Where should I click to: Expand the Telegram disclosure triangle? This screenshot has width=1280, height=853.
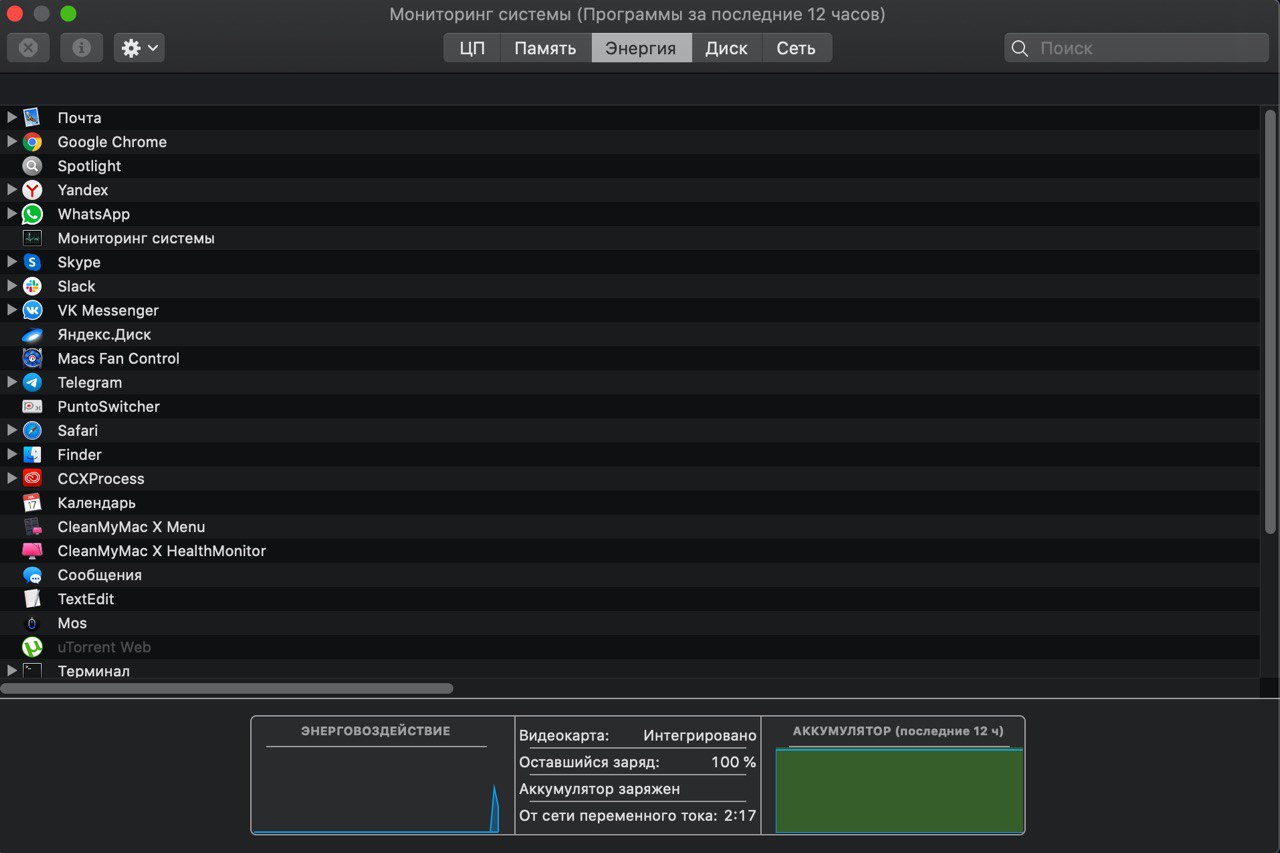point(12,381)
